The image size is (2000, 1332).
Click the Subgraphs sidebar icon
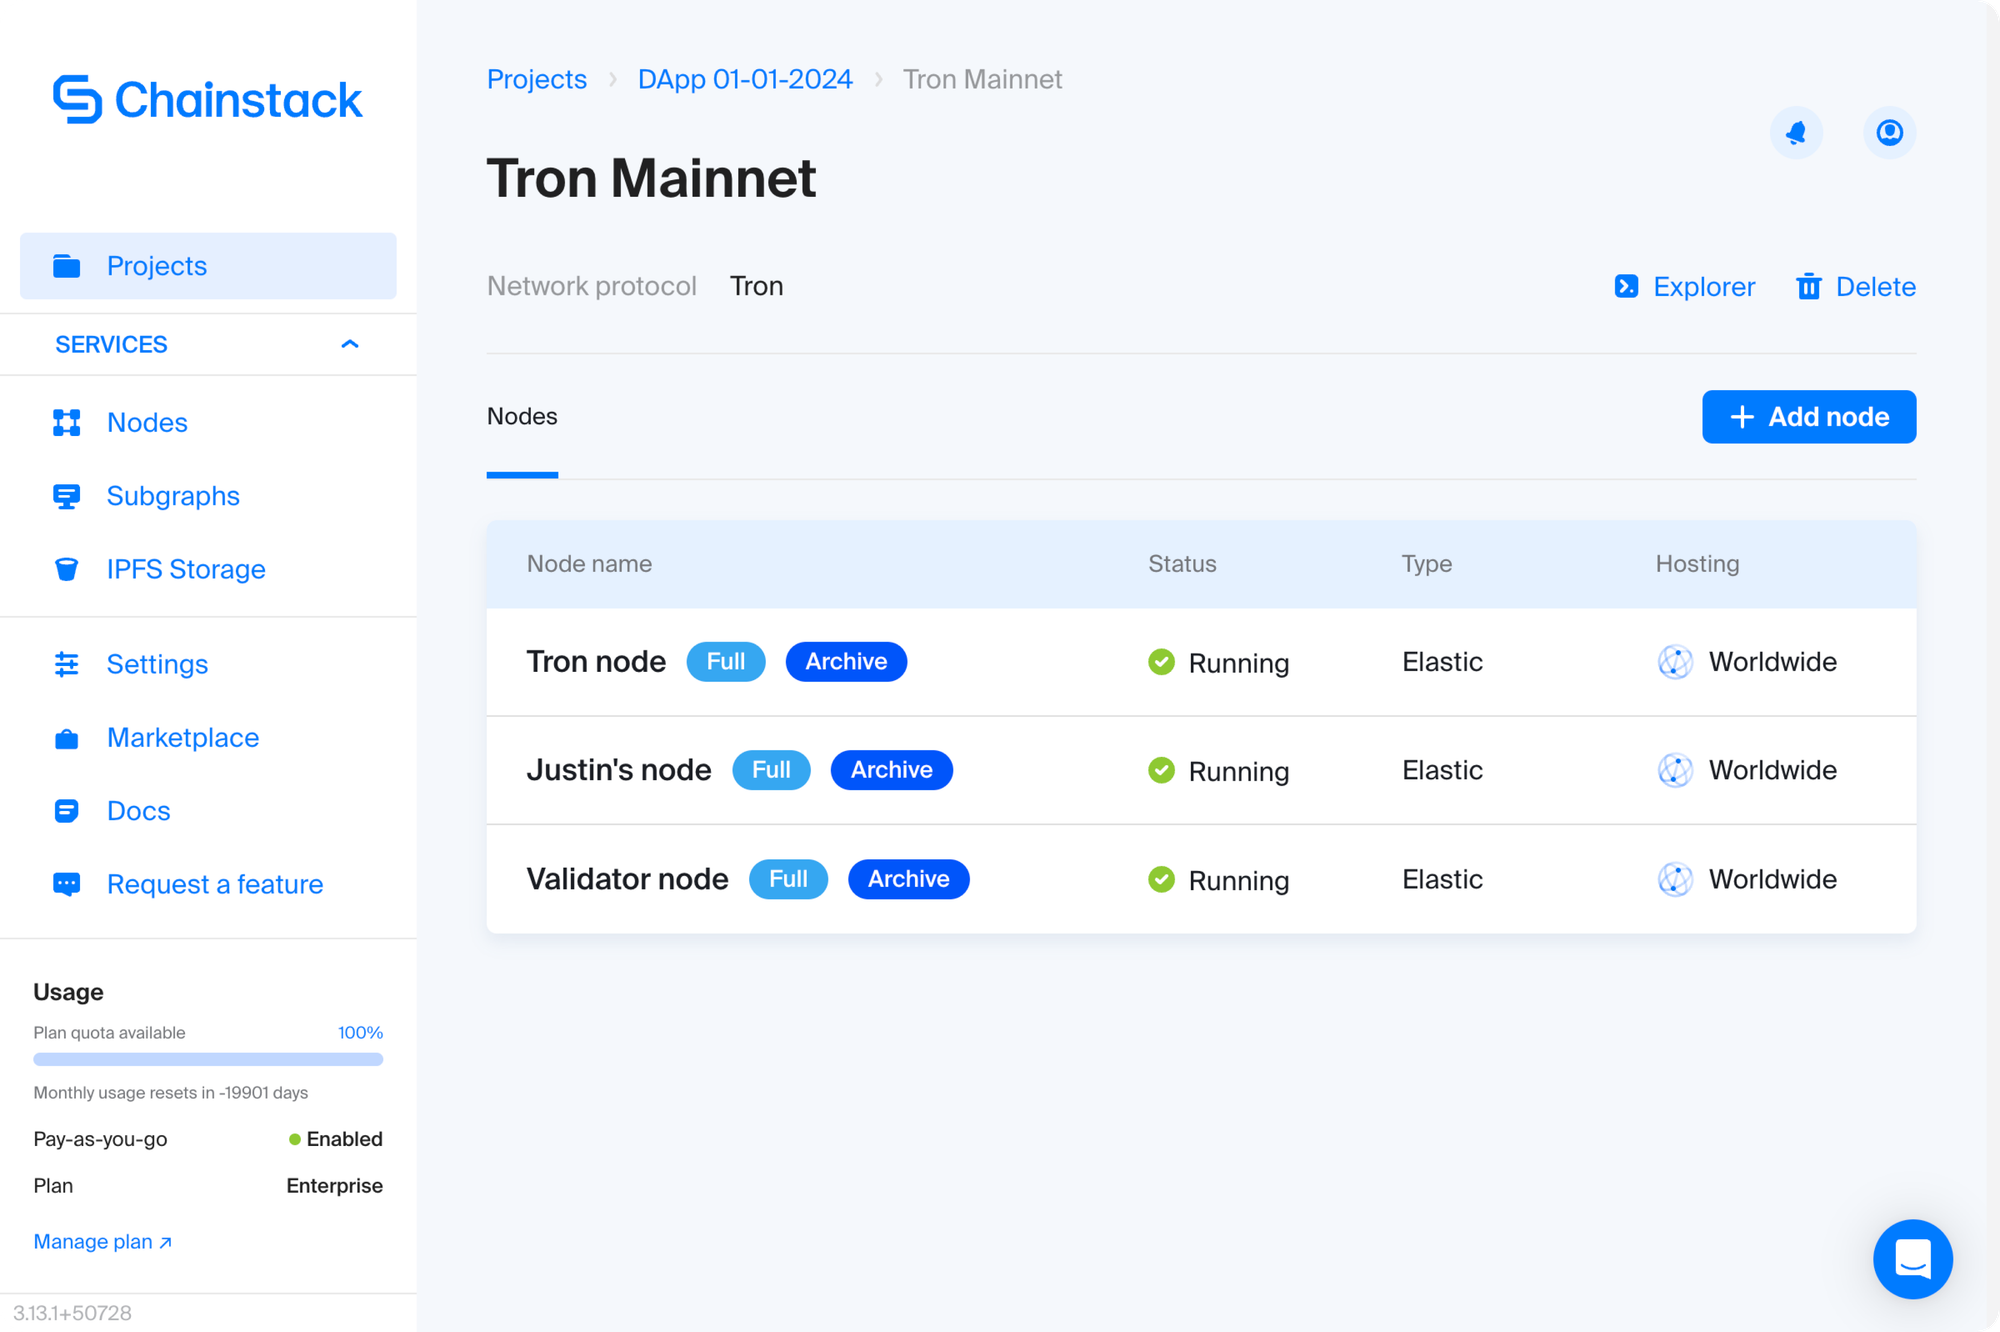pyautogui.click(x=67, y=496)
